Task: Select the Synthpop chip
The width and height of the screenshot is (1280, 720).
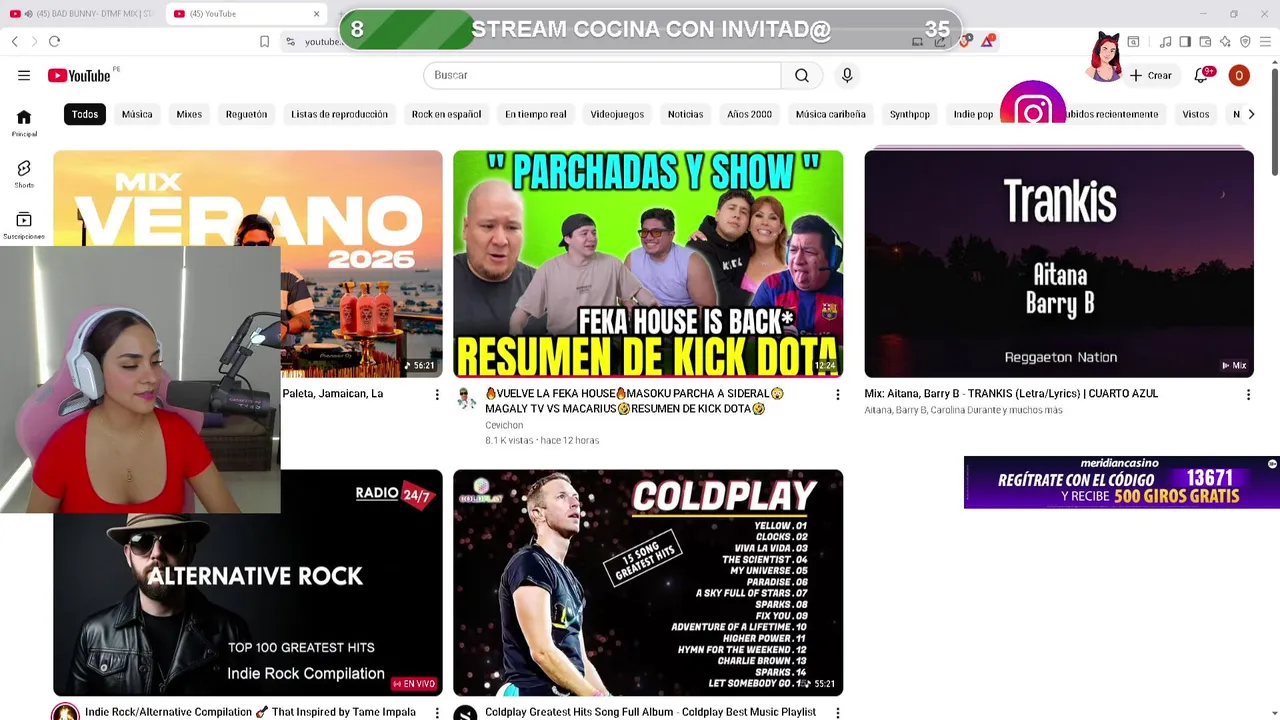Action: point(910,114)
